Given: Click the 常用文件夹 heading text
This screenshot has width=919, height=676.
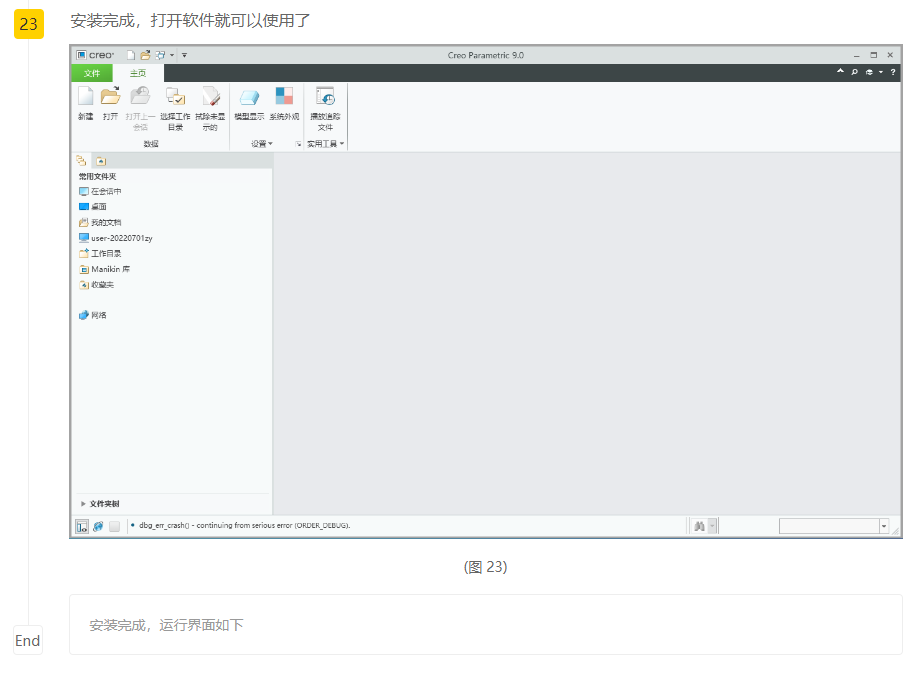Looking at the screenshot, I should [x=98, y=176].
